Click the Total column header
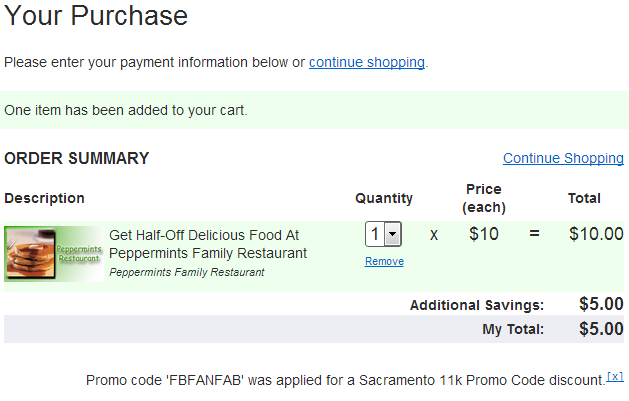629x401 pixels. 584,198
